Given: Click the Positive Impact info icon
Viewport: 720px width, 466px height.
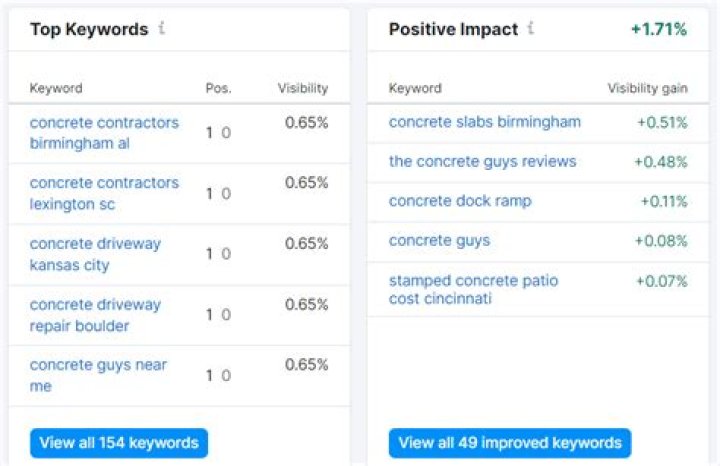Looking at the screenshot, I should tap(530, 29).
